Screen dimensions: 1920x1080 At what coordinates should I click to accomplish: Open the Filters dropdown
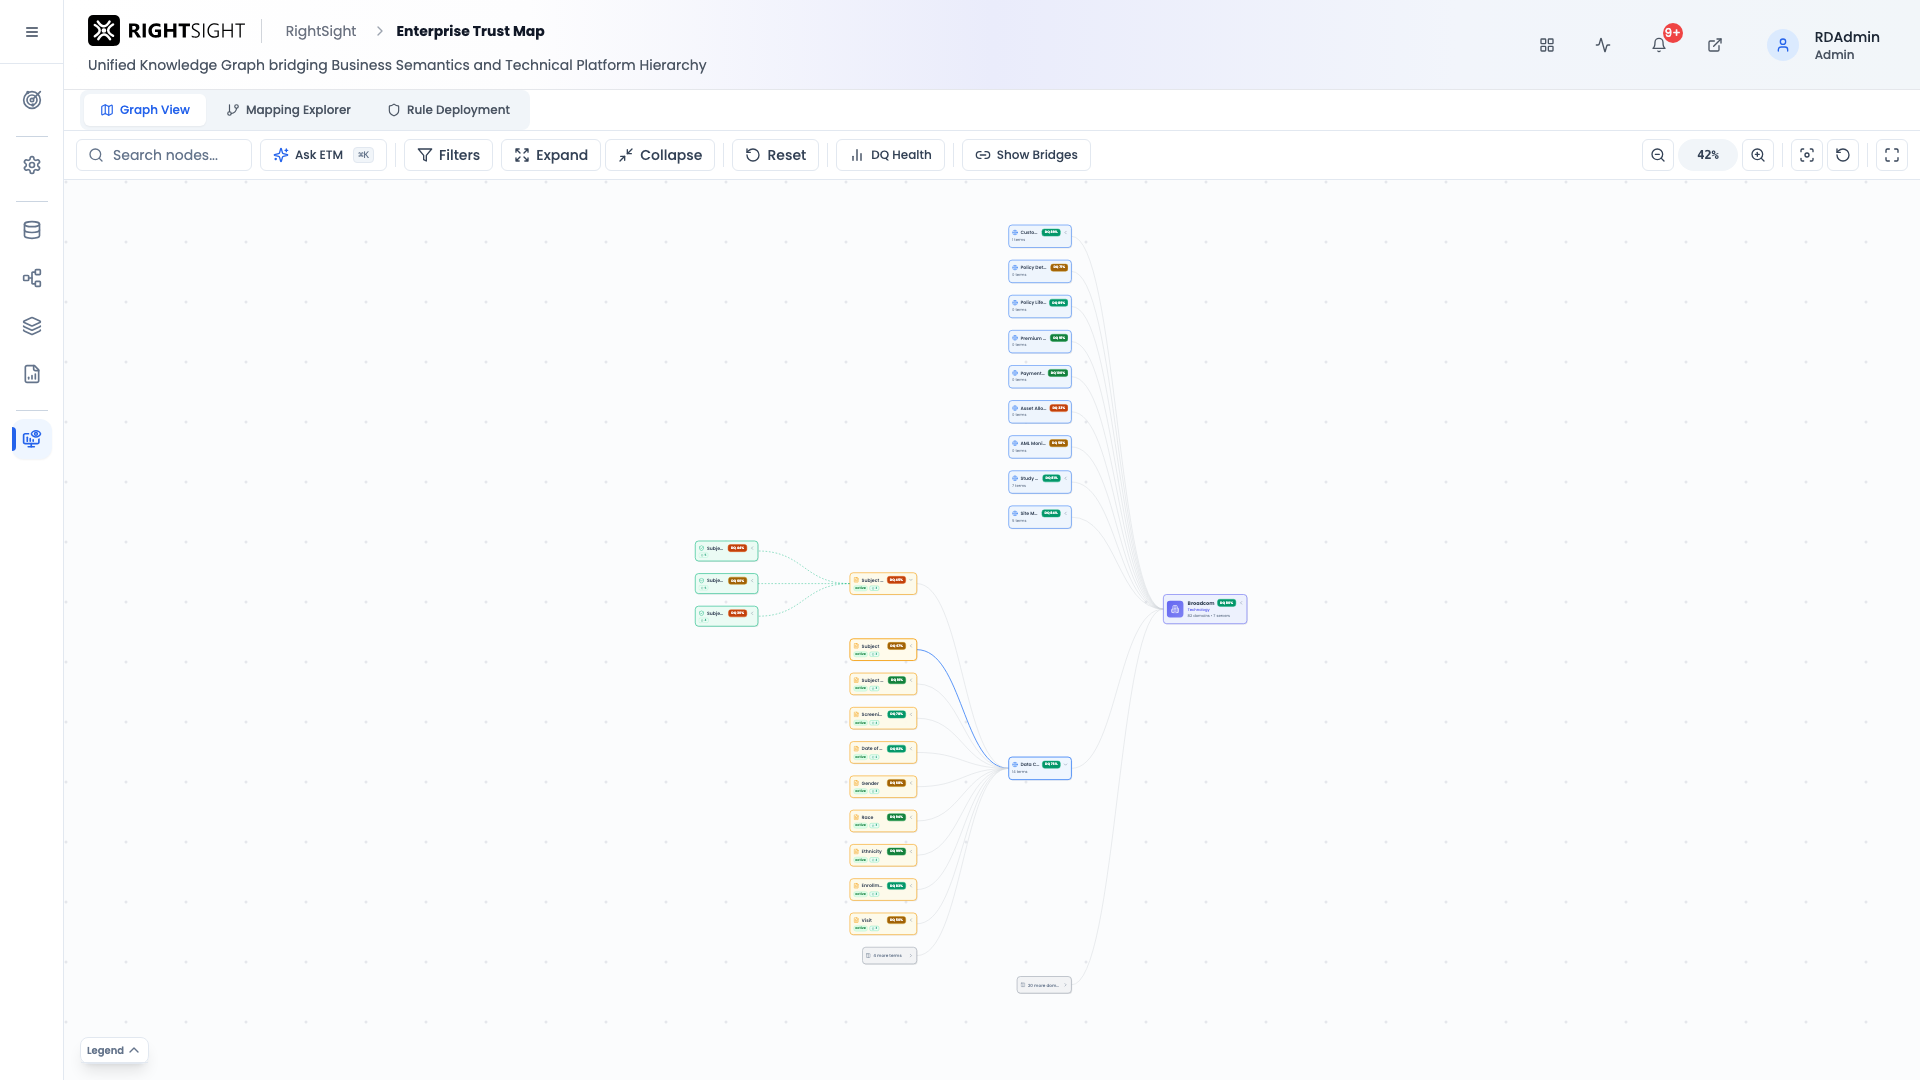click(448, 155)
